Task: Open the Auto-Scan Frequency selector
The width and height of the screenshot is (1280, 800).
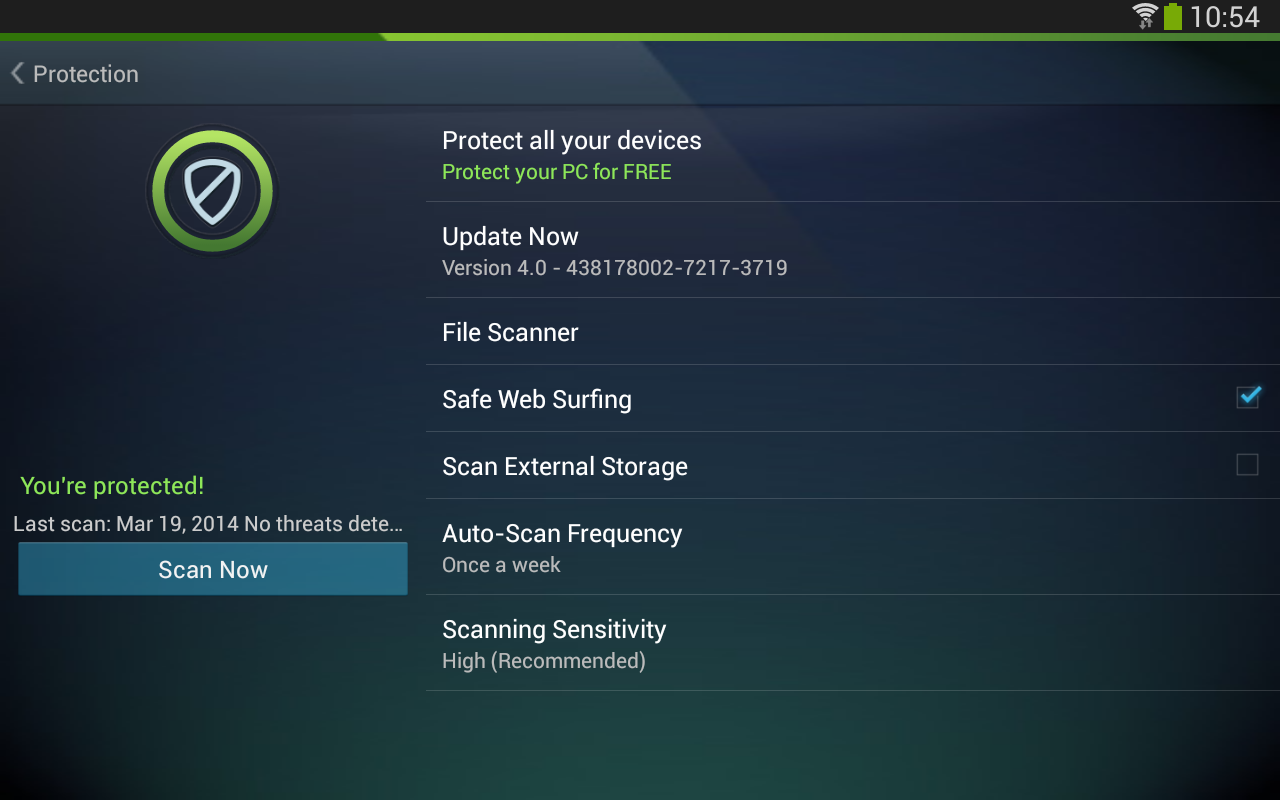Action: pos(562,547)
